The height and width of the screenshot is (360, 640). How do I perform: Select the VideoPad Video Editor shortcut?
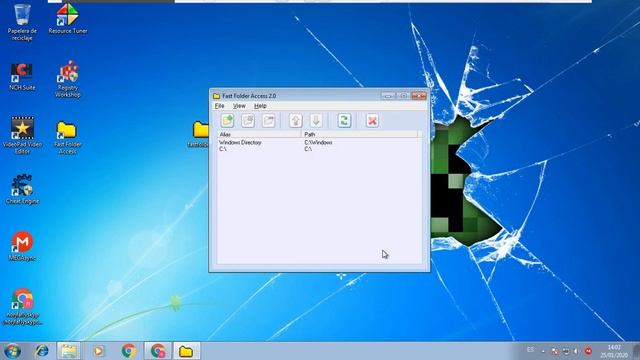tap(22, 136)
